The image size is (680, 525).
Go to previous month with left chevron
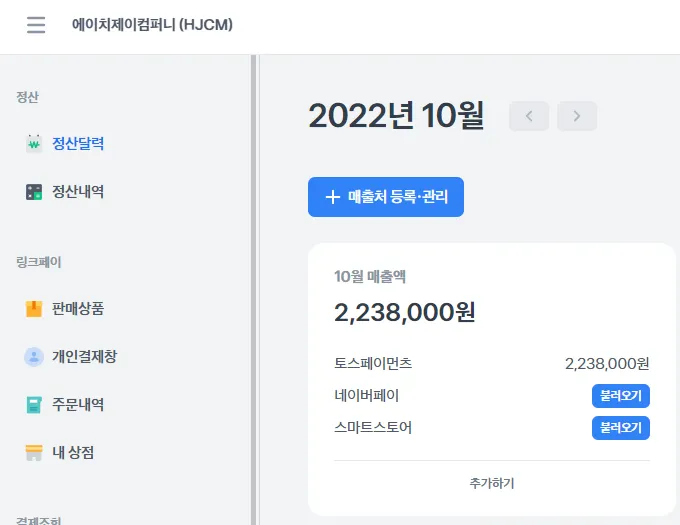(529, 116)
